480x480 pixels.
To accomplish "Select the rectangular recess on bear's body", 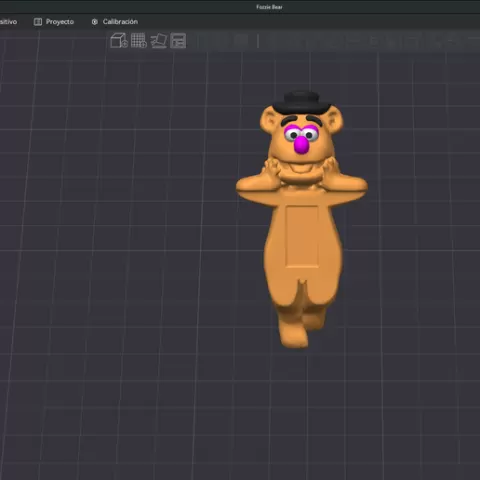I will tap(302, 236).
